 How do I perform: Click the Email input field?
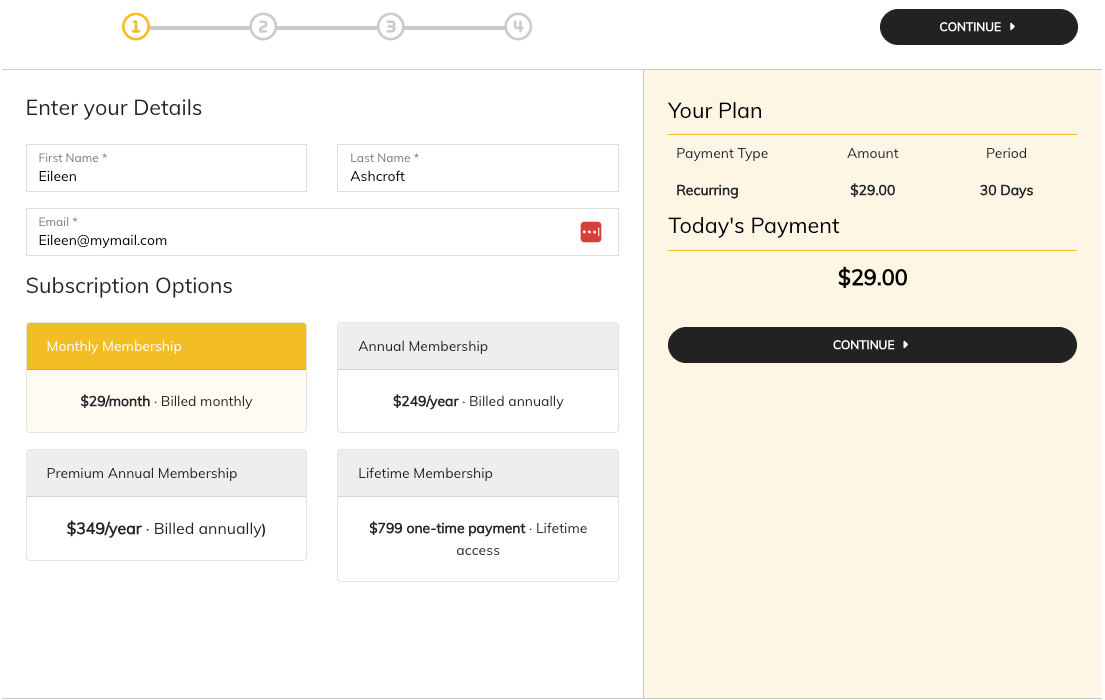pyautogui.click(x=322, y=232)
